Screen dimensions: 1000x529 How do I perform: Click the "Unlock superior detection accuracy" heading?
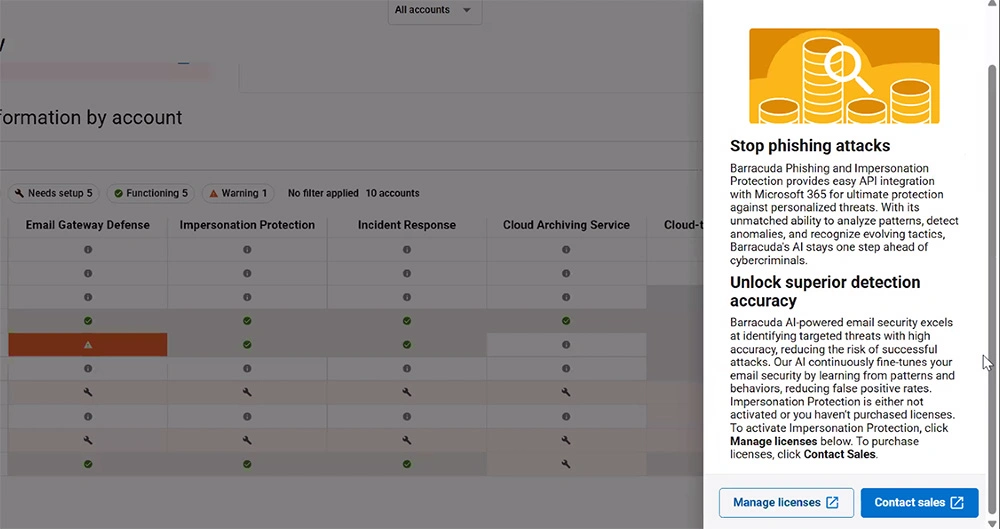pyautogui.click(x=825, y=291)
